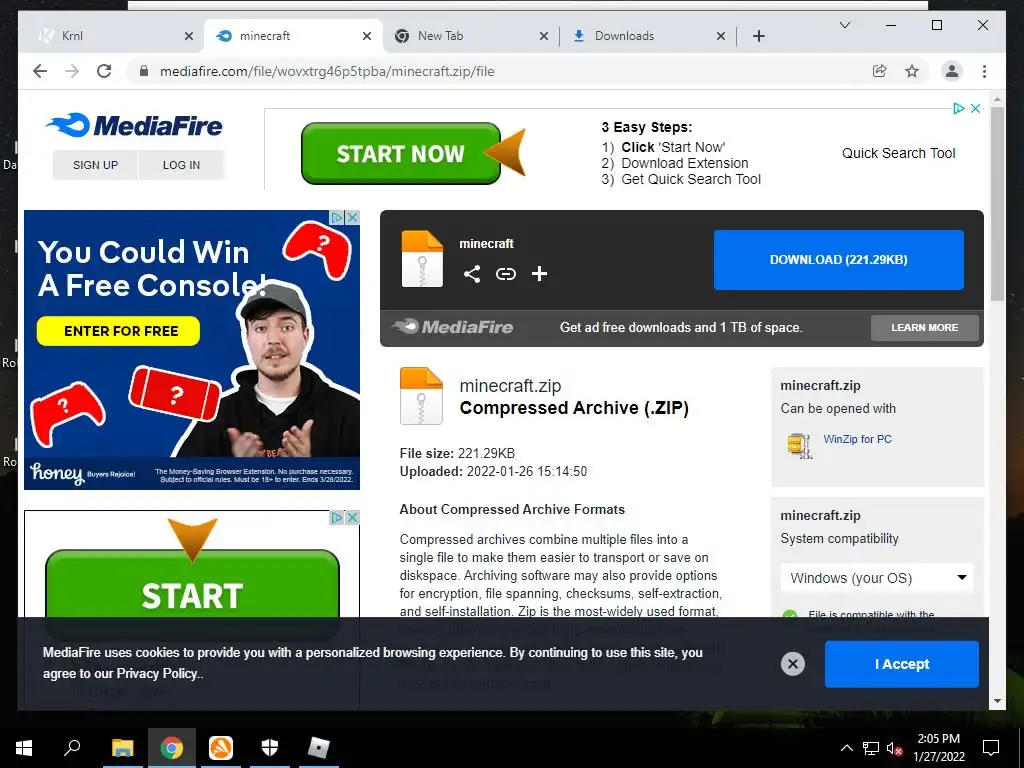The height and width of the screenshot is (768, 1024).
Task: Click the Chrome back arrow
Action: [40, 71]
